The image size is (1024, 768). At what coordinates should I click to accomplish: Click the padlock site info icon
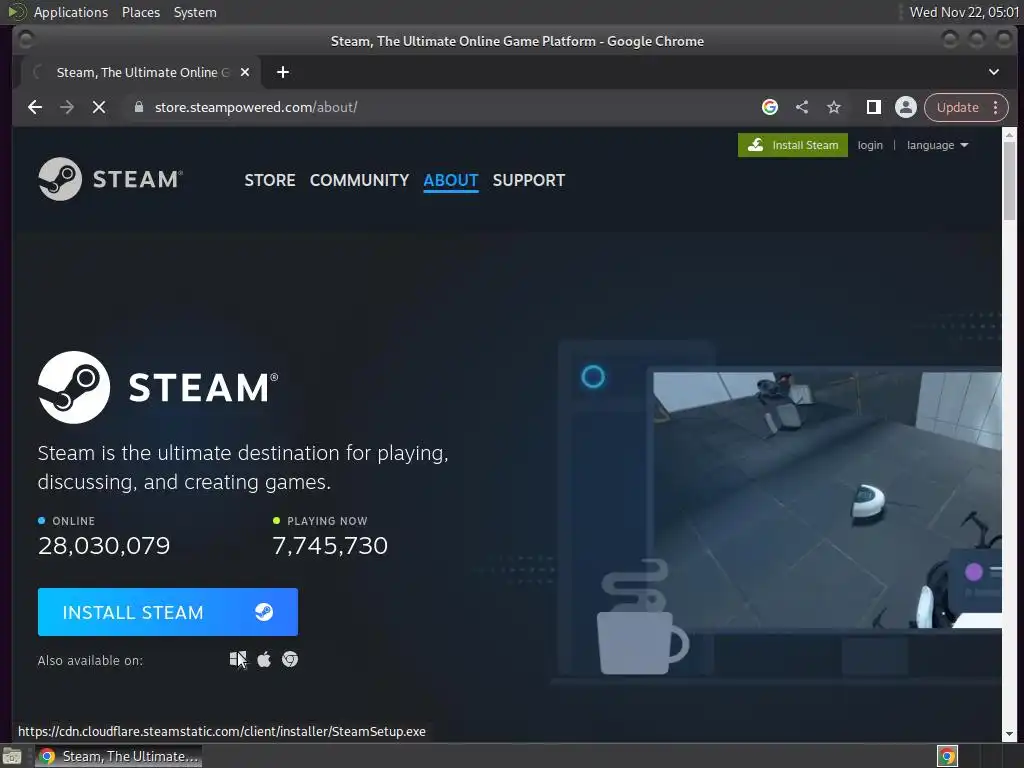click(x=138, y=107)
